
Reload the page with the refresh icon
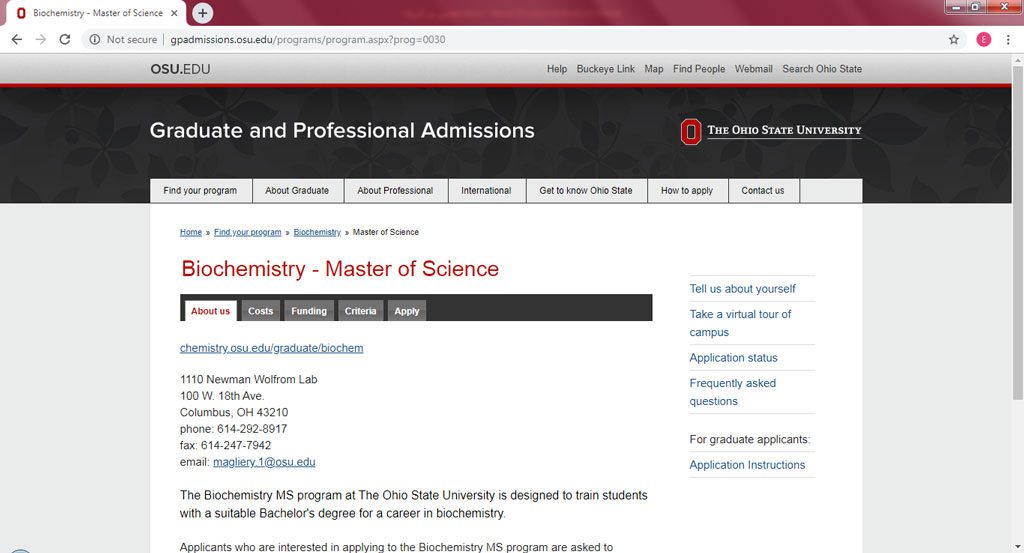coord(65,40)
